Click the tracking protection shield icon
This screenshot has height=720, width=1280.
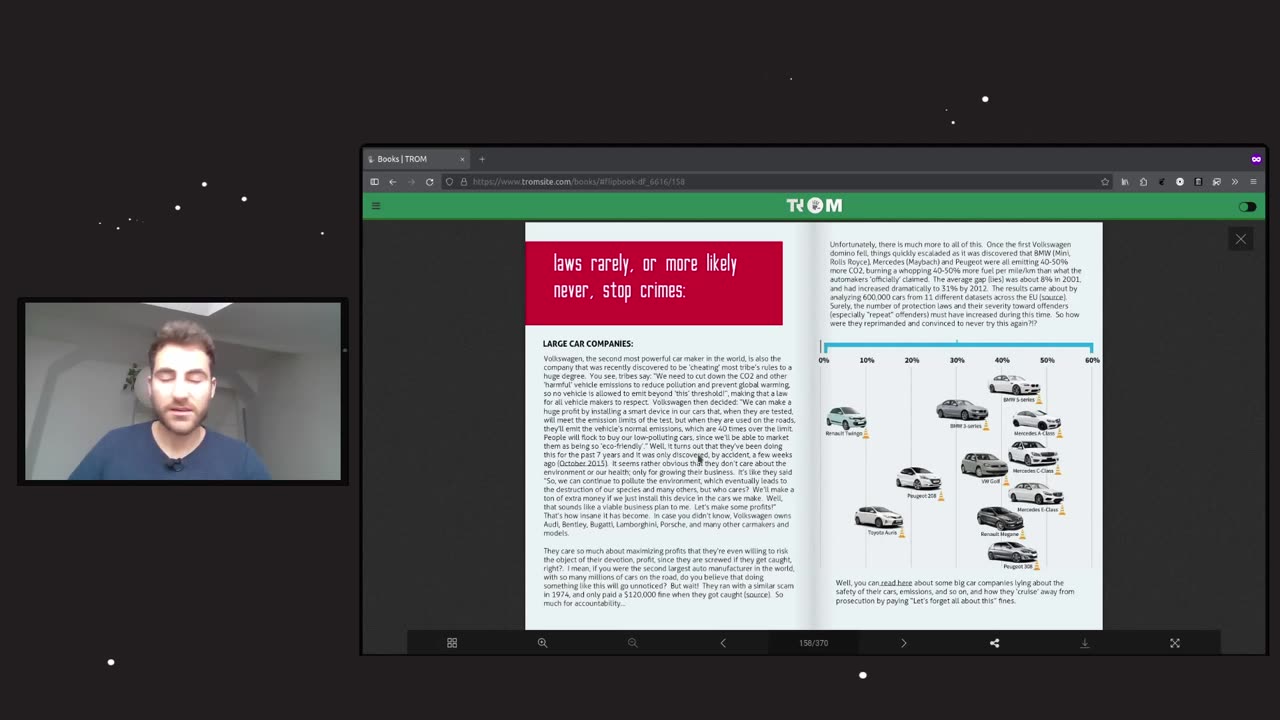tap(450, 182)
